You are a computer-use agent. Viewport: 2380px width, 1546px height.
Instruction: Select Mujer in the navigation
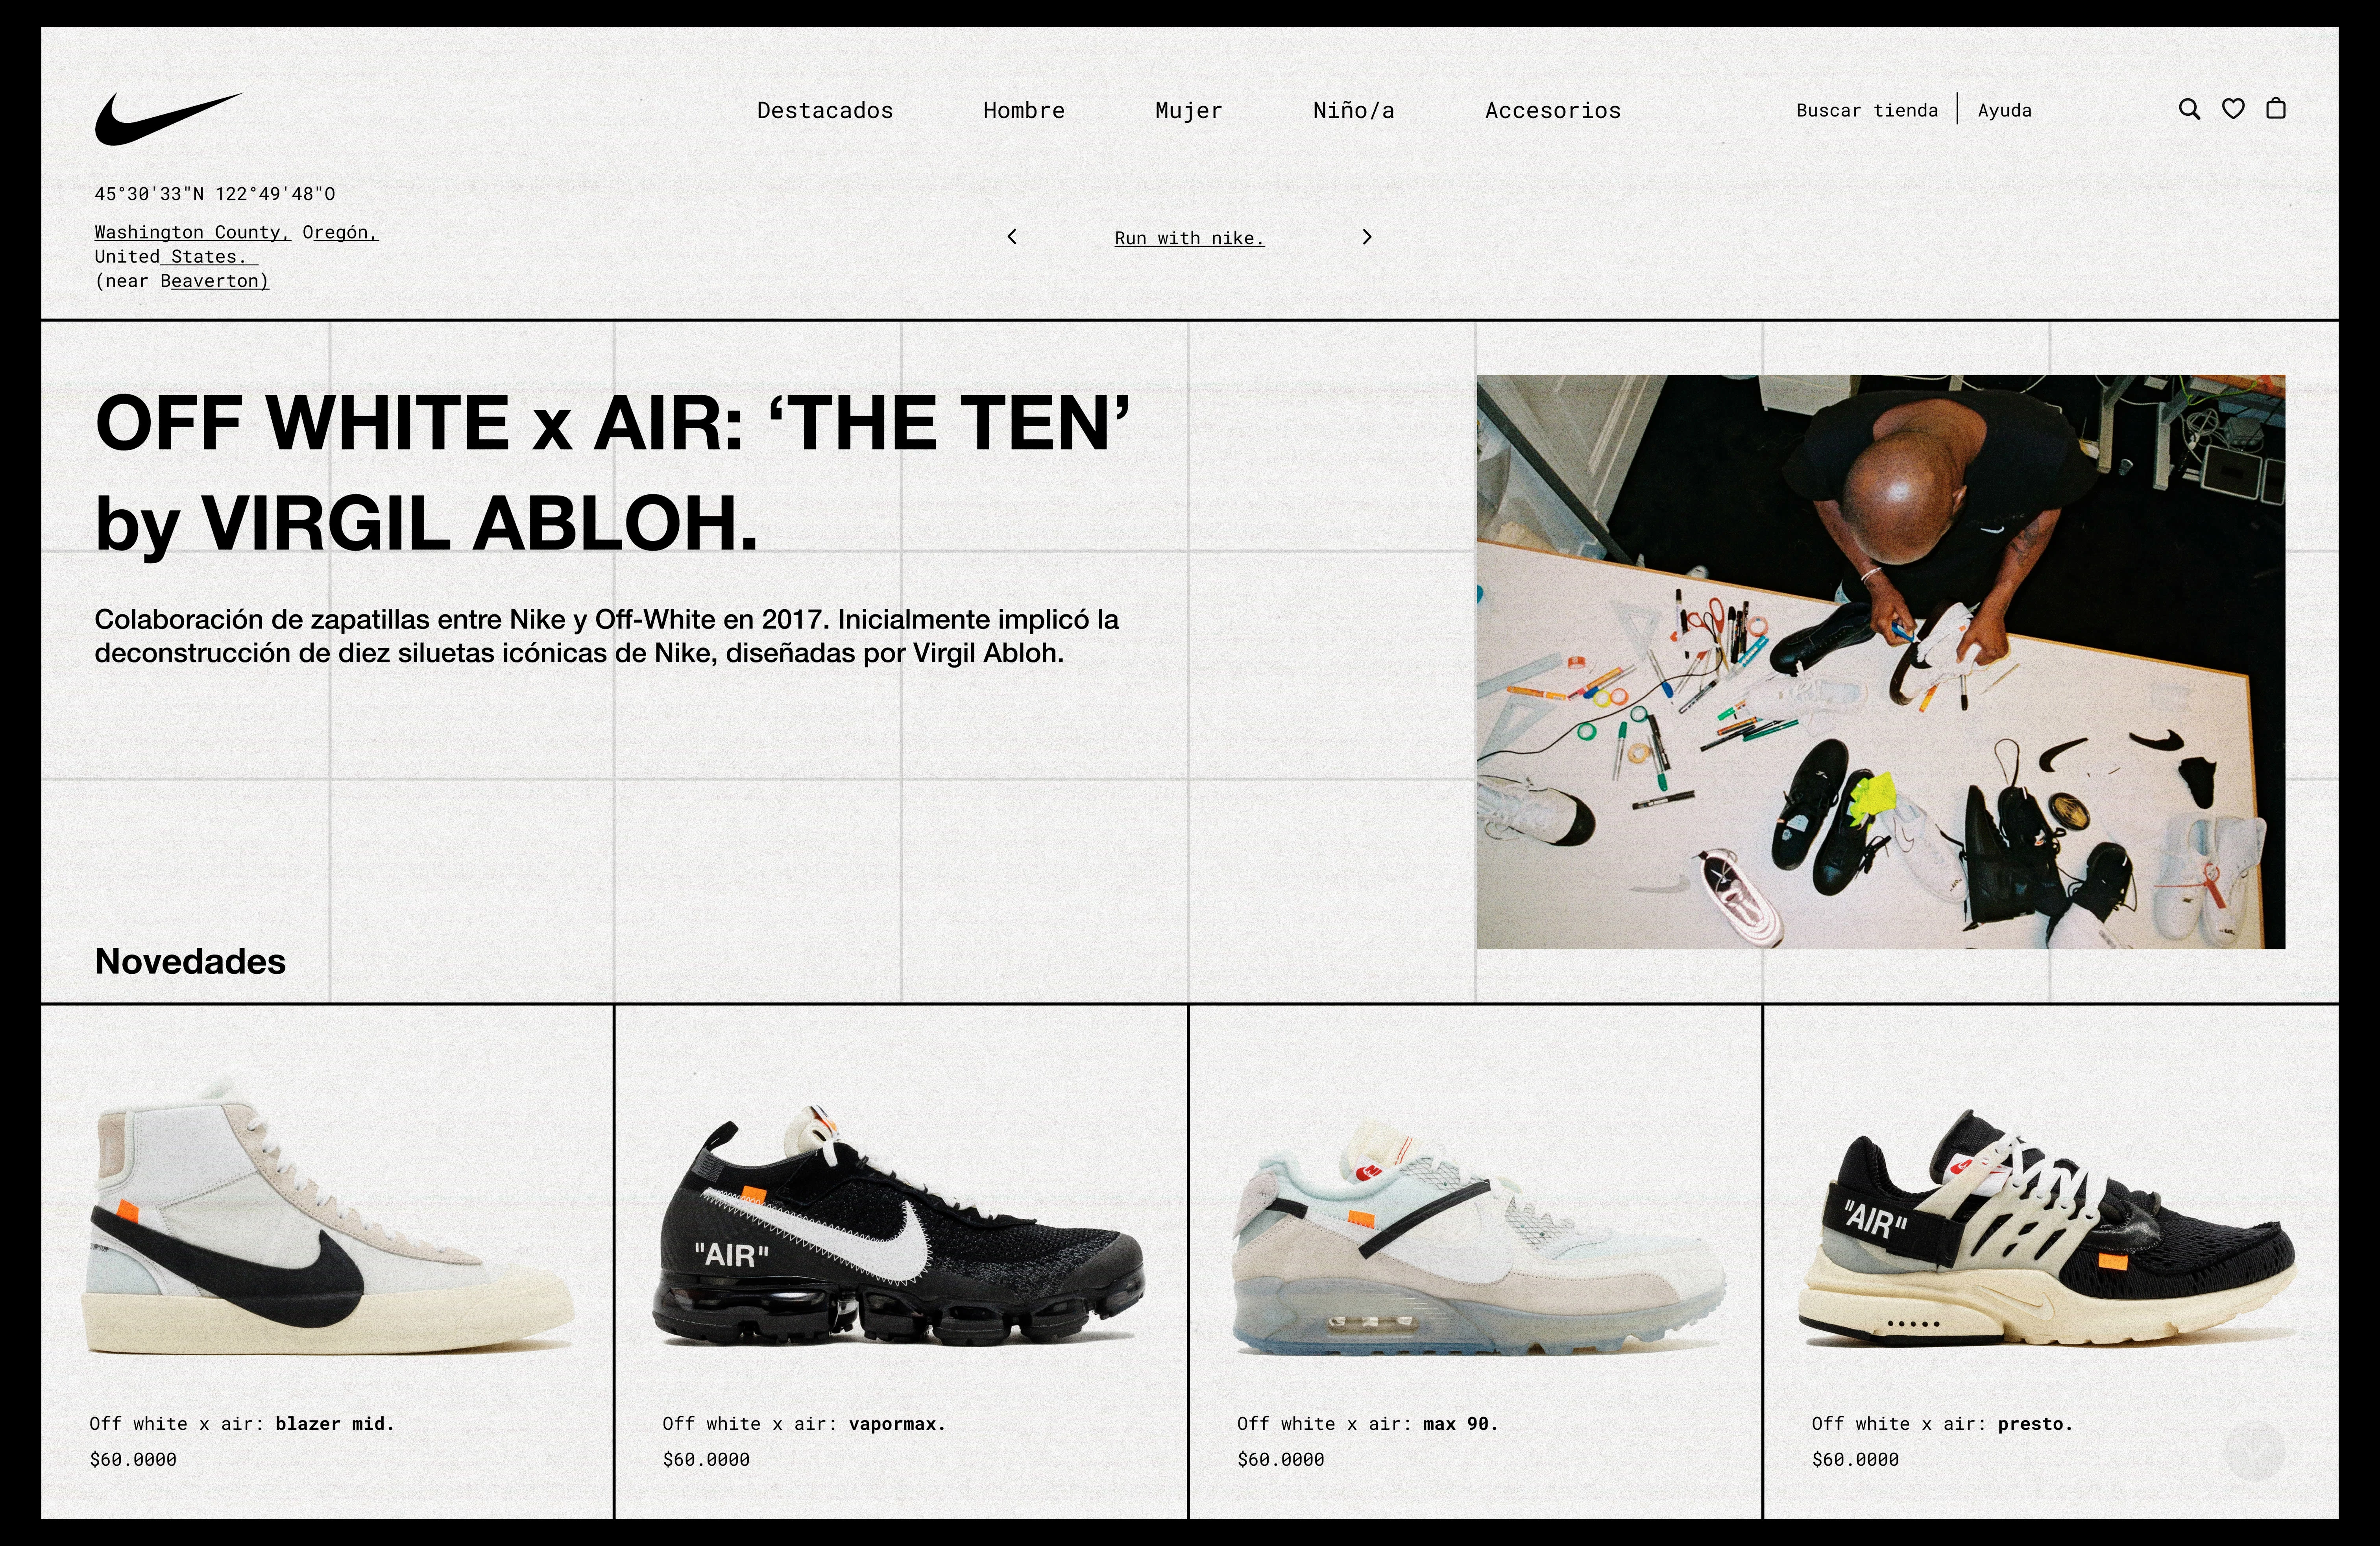[x=1188, y=110]
